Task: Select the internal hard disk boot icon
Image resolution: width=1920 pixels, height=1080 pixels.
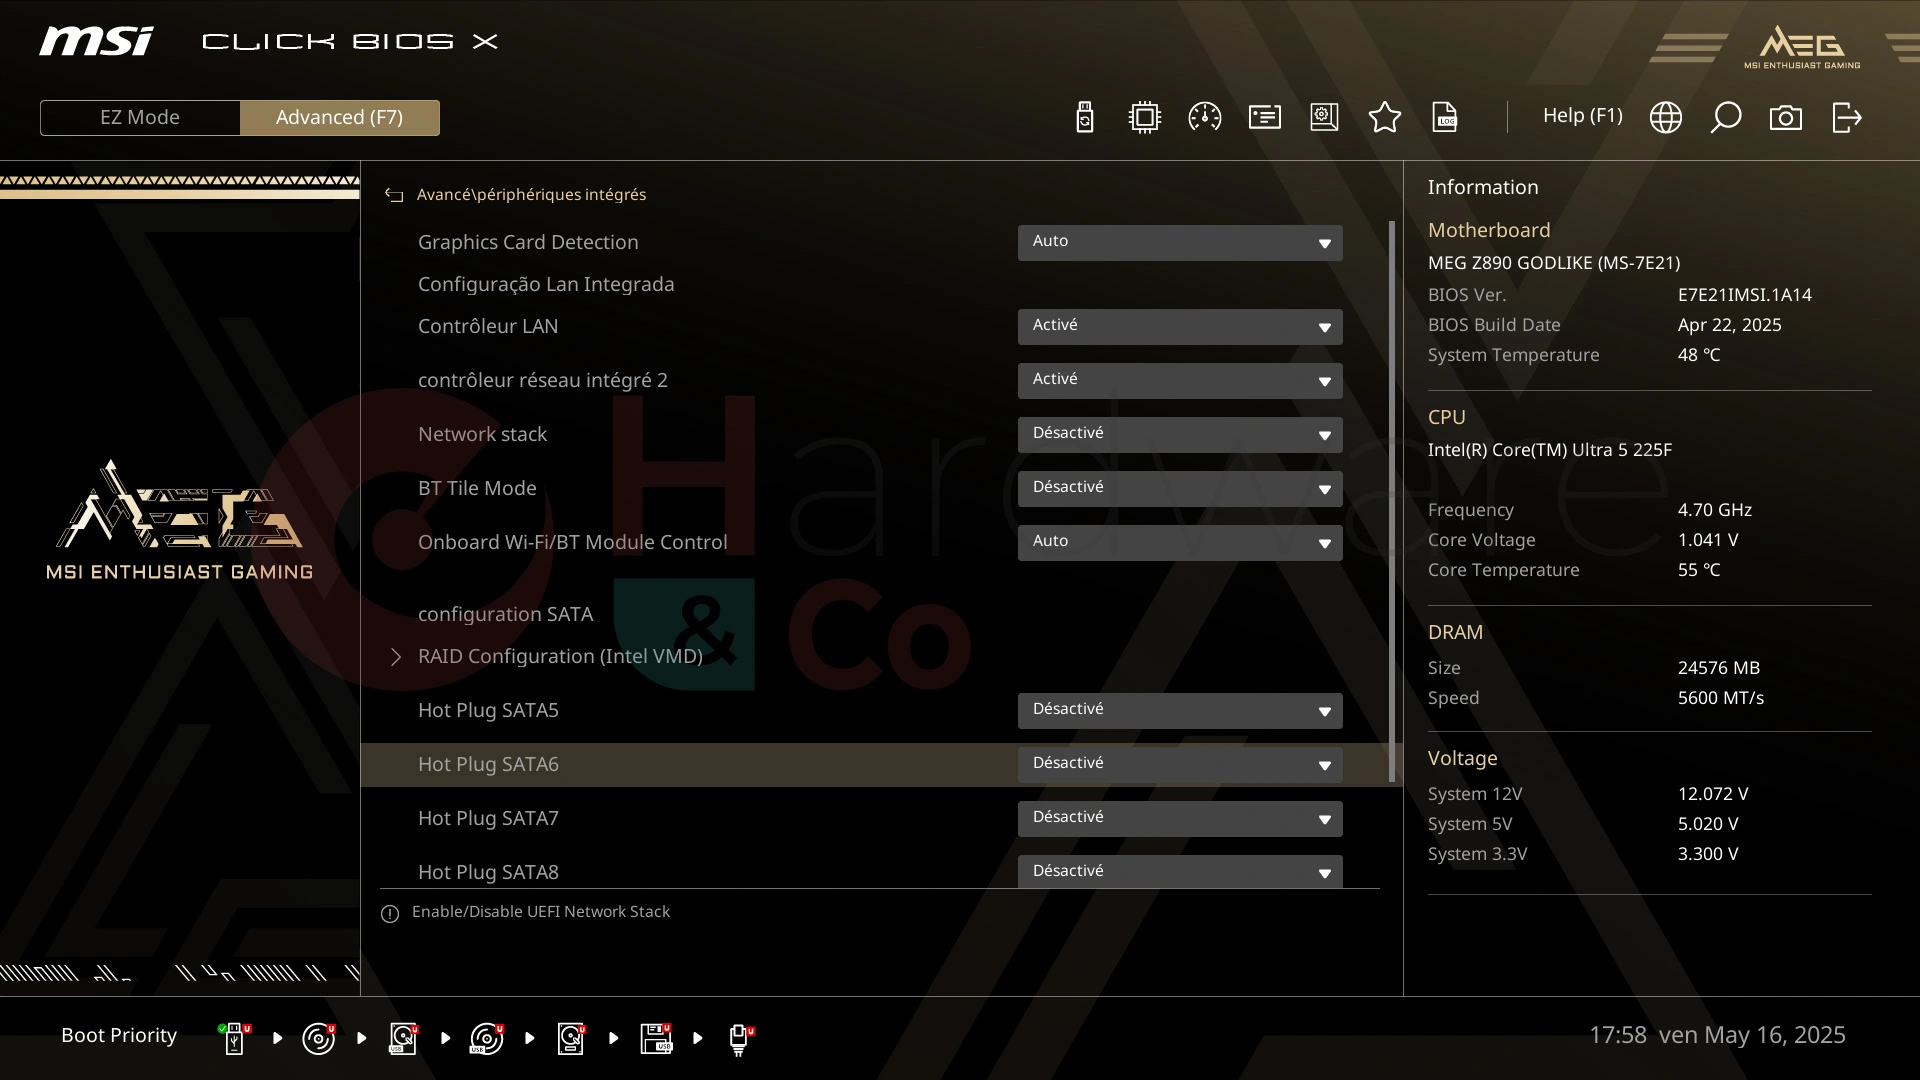Action: click(571, 1038)
